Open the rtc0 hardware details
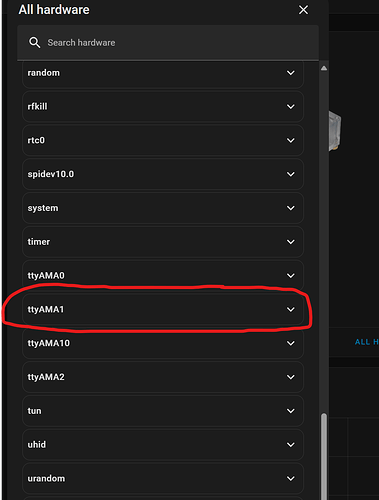 tap(163, 140)
